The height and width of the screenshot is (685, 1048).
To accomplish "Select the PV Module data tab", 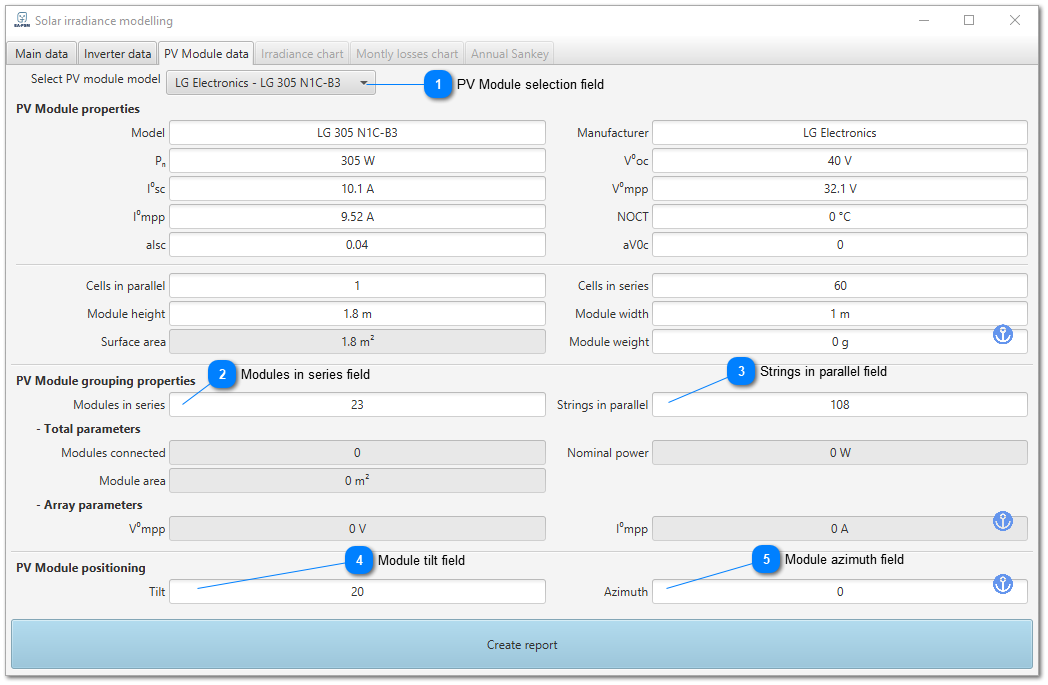I will (x=206, y=54).
